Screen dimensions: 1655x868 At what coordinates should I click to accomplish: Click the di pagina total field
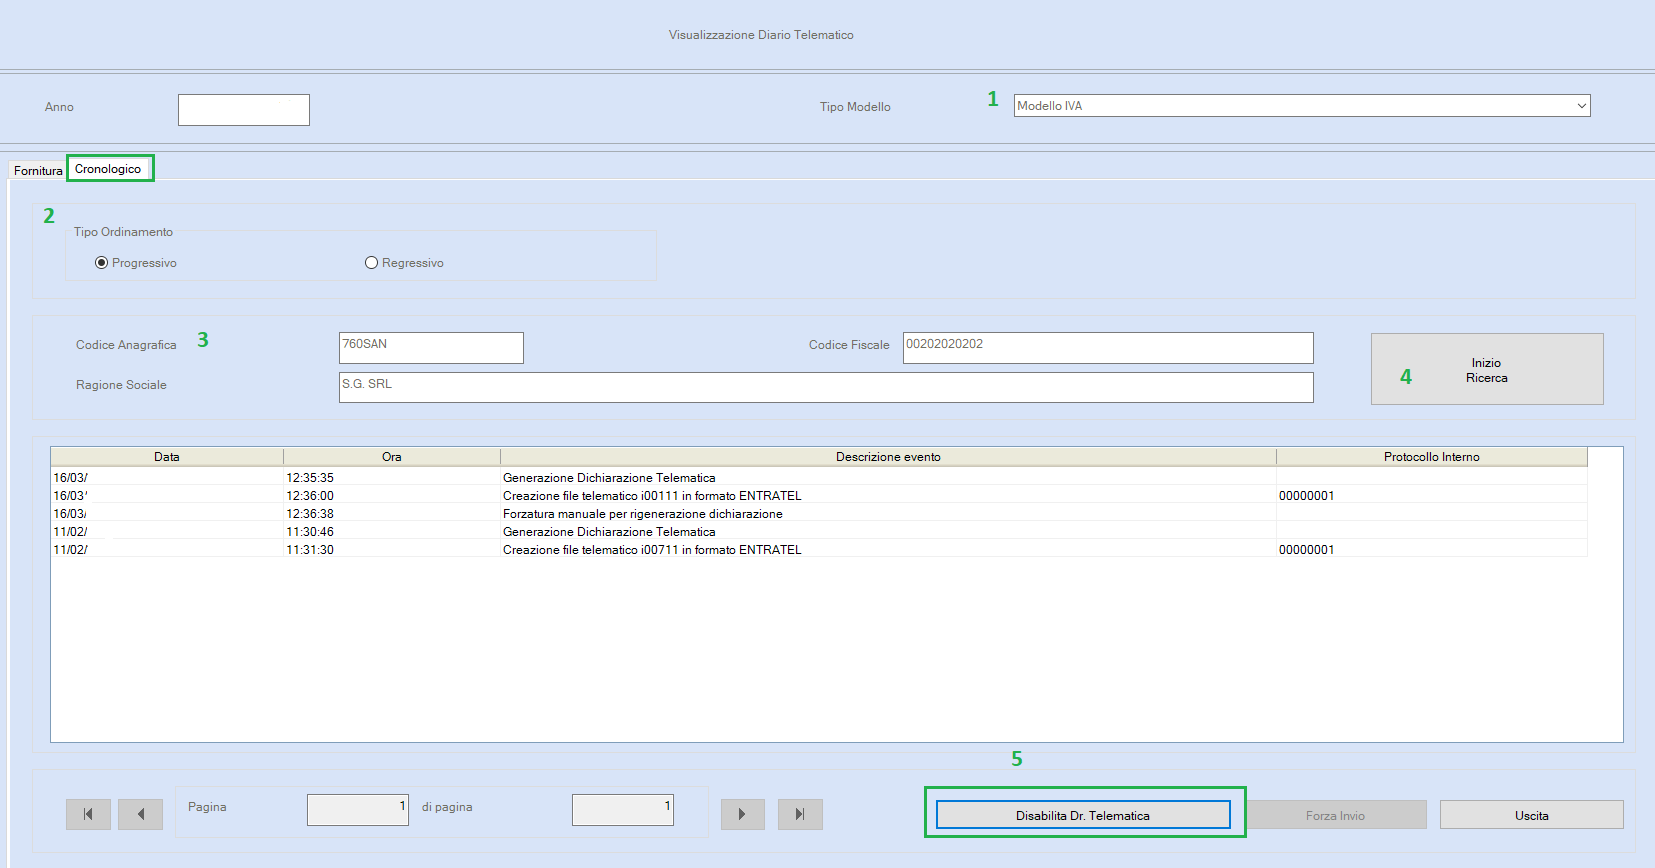[x=623, y=810]
